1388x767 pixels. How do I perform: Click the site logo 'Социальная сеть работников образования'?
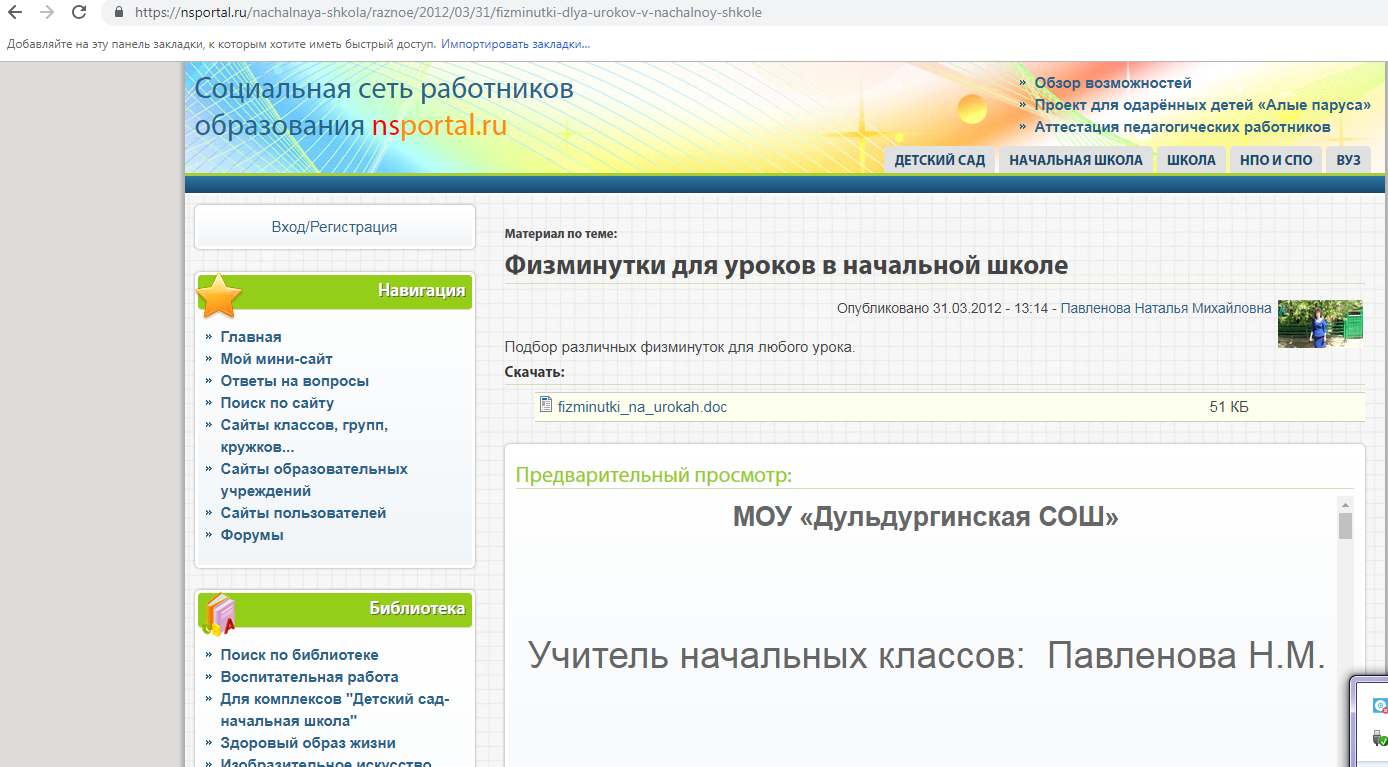[x=384, y=107]
